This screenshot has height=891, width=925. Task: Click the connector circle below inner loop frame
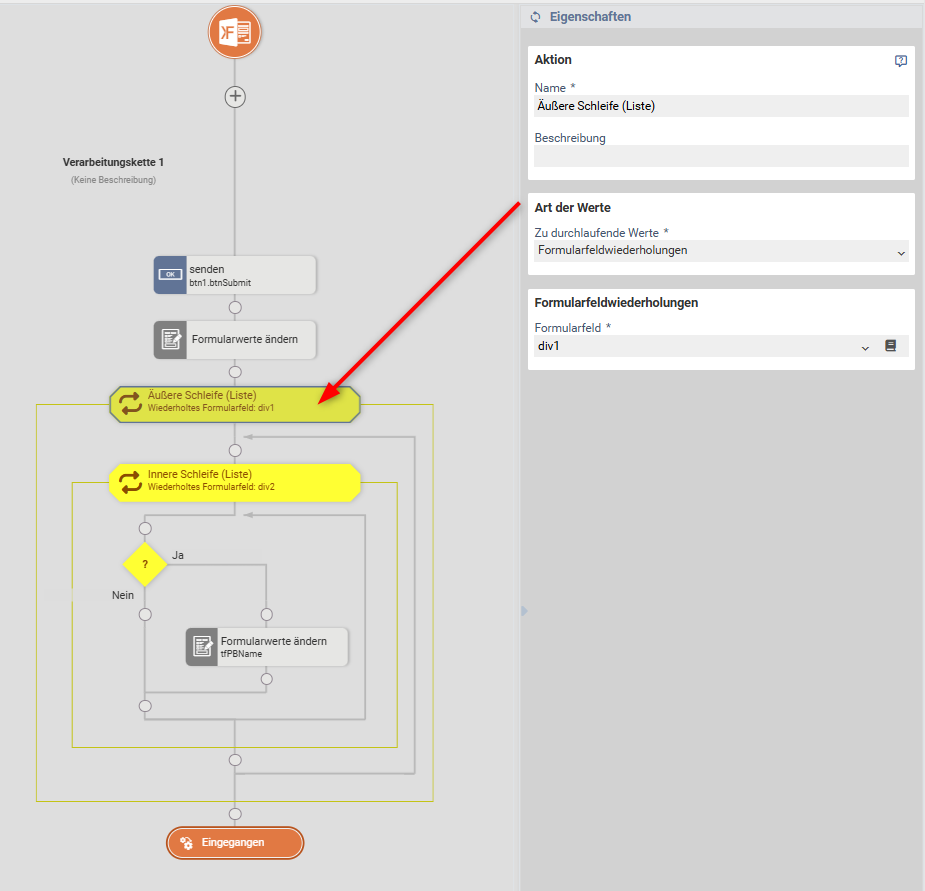tap(235, 760)
